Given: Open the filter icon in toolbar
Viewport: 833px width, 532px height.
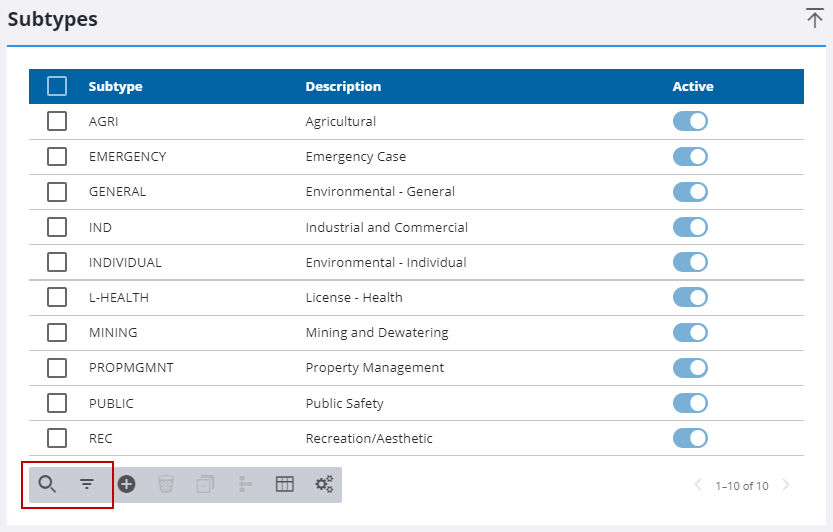Looking at the screenshot, I should click(87, 485).
